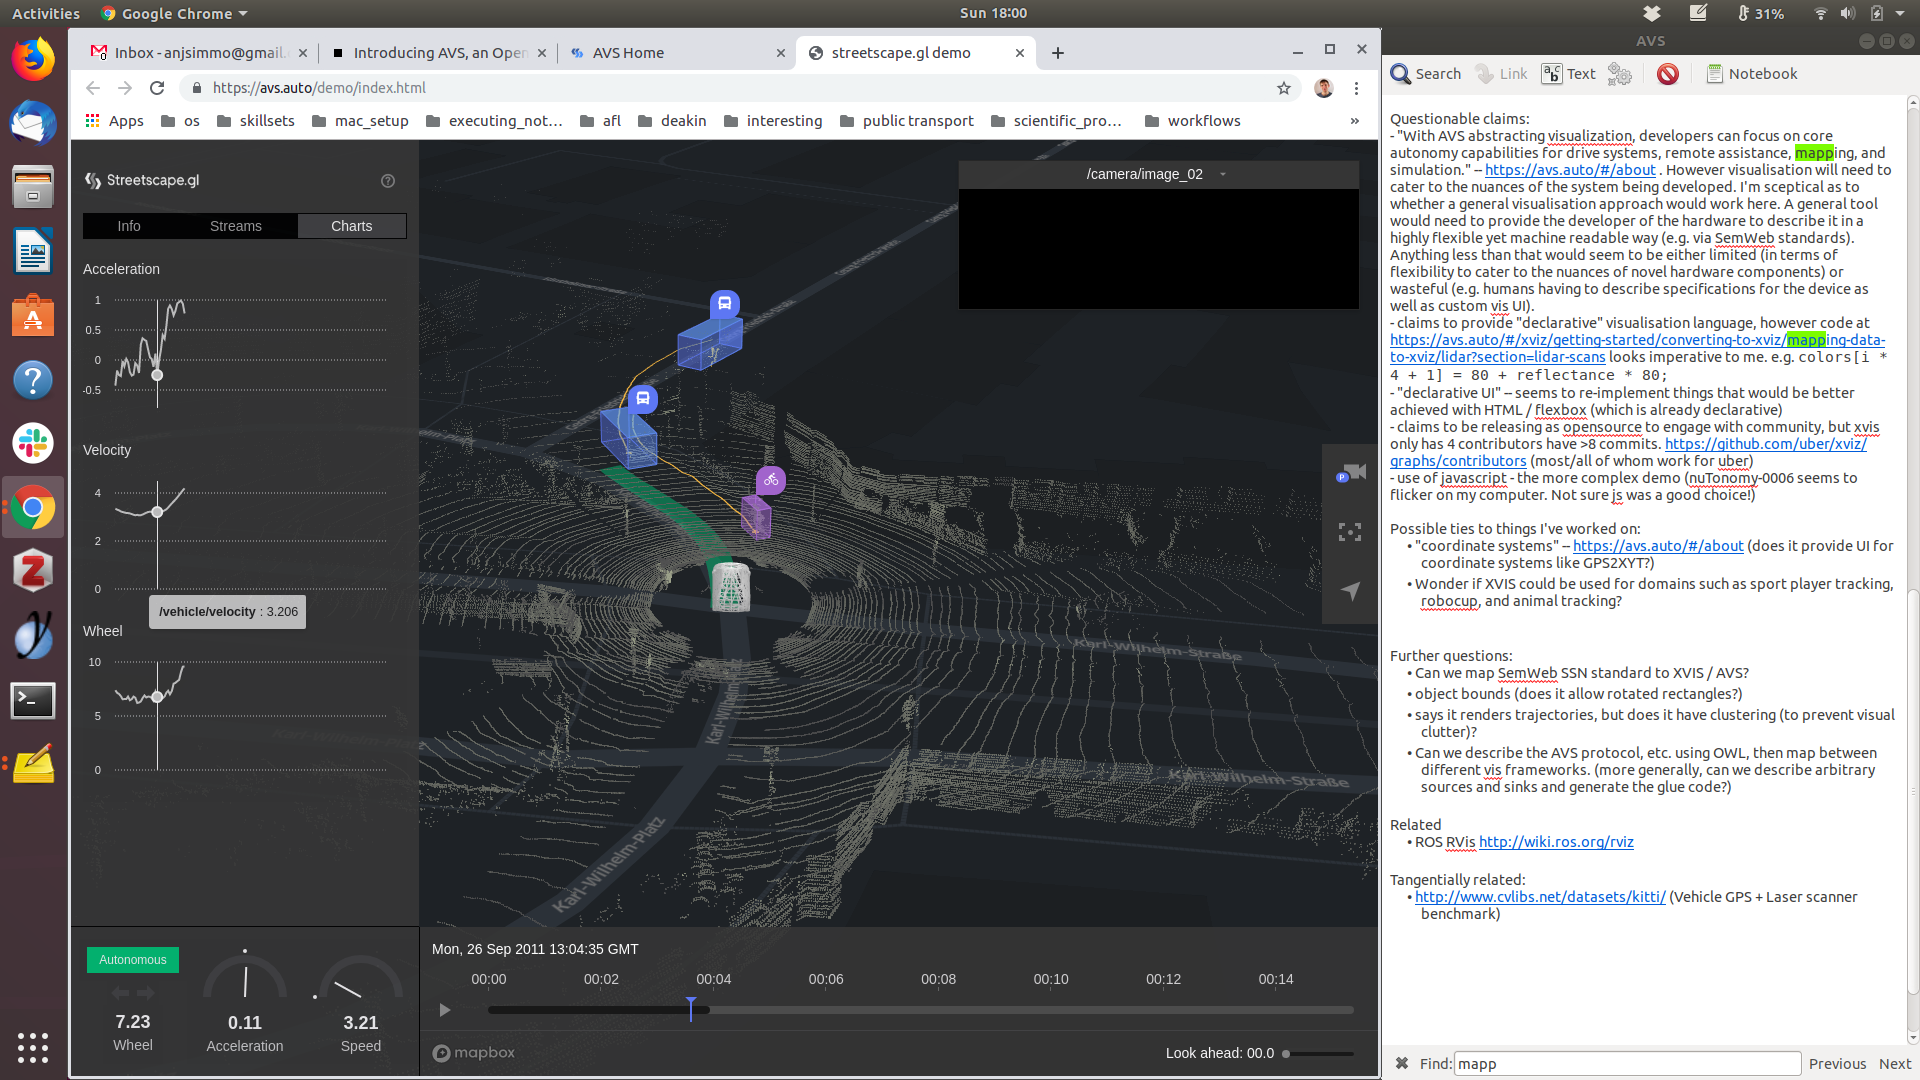Bookmark page with the star icon
Image resolution: width=1920 pixels, height=1080 pixels.
1284,88
